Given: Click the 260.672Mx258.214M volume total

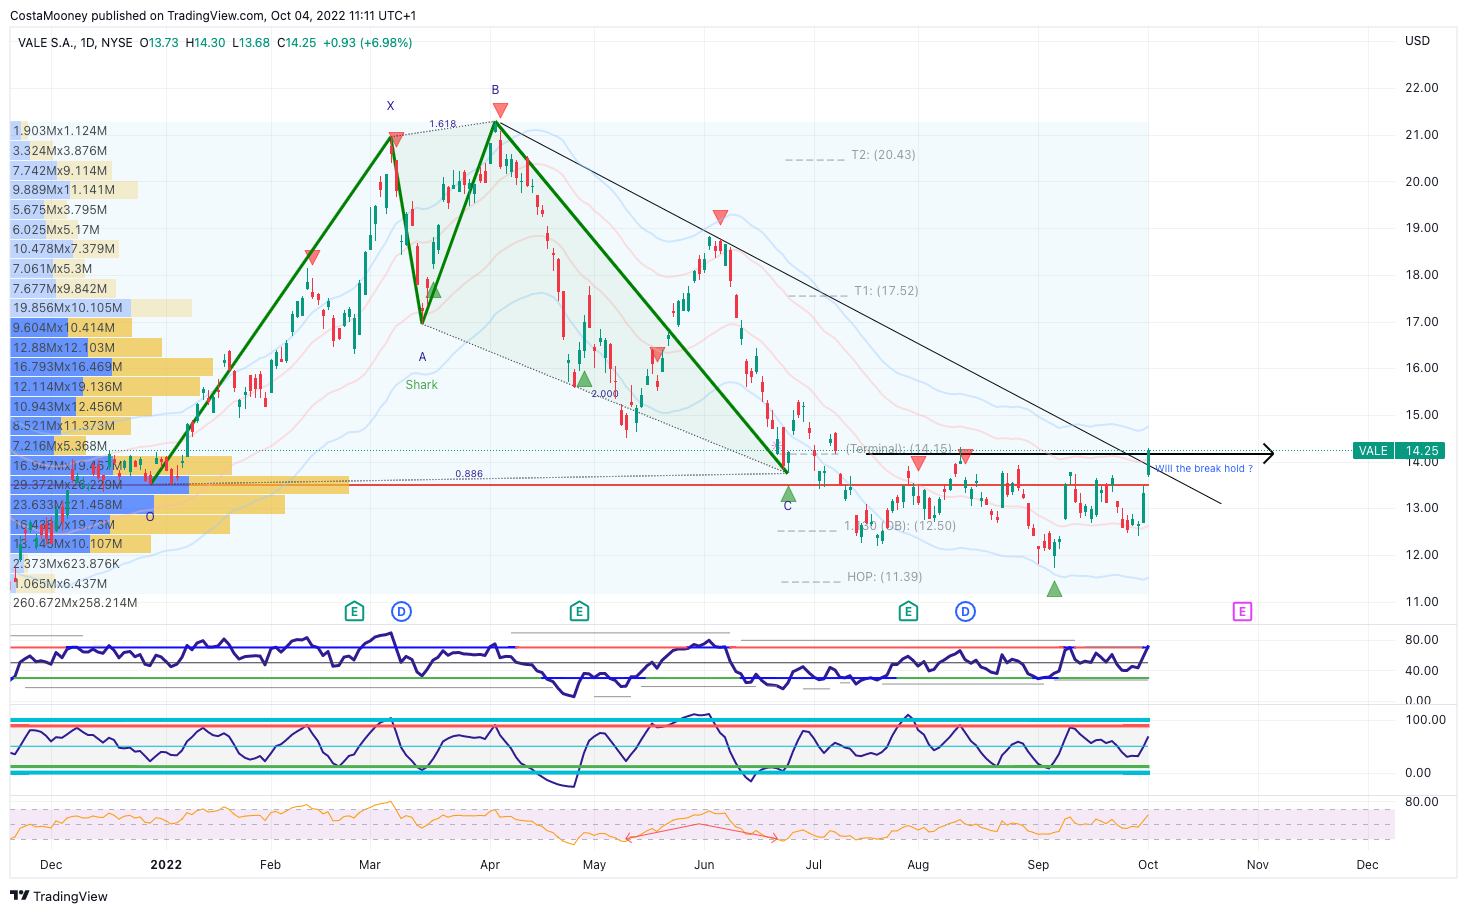Looking at the screenshot, I should (75, 603).
